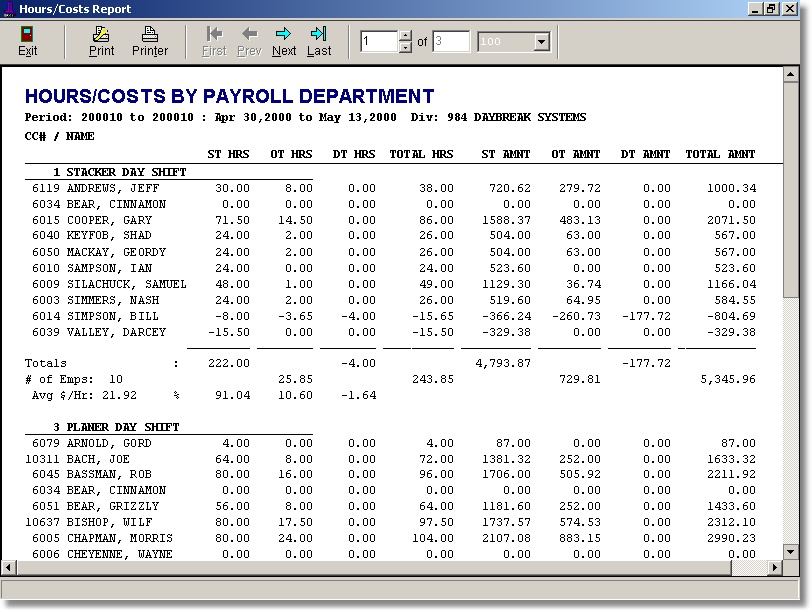Image resolution: width=812 pixels, height=612 pixels.
Task: Click the TOTAL AMNT column header
Action: 720,154
